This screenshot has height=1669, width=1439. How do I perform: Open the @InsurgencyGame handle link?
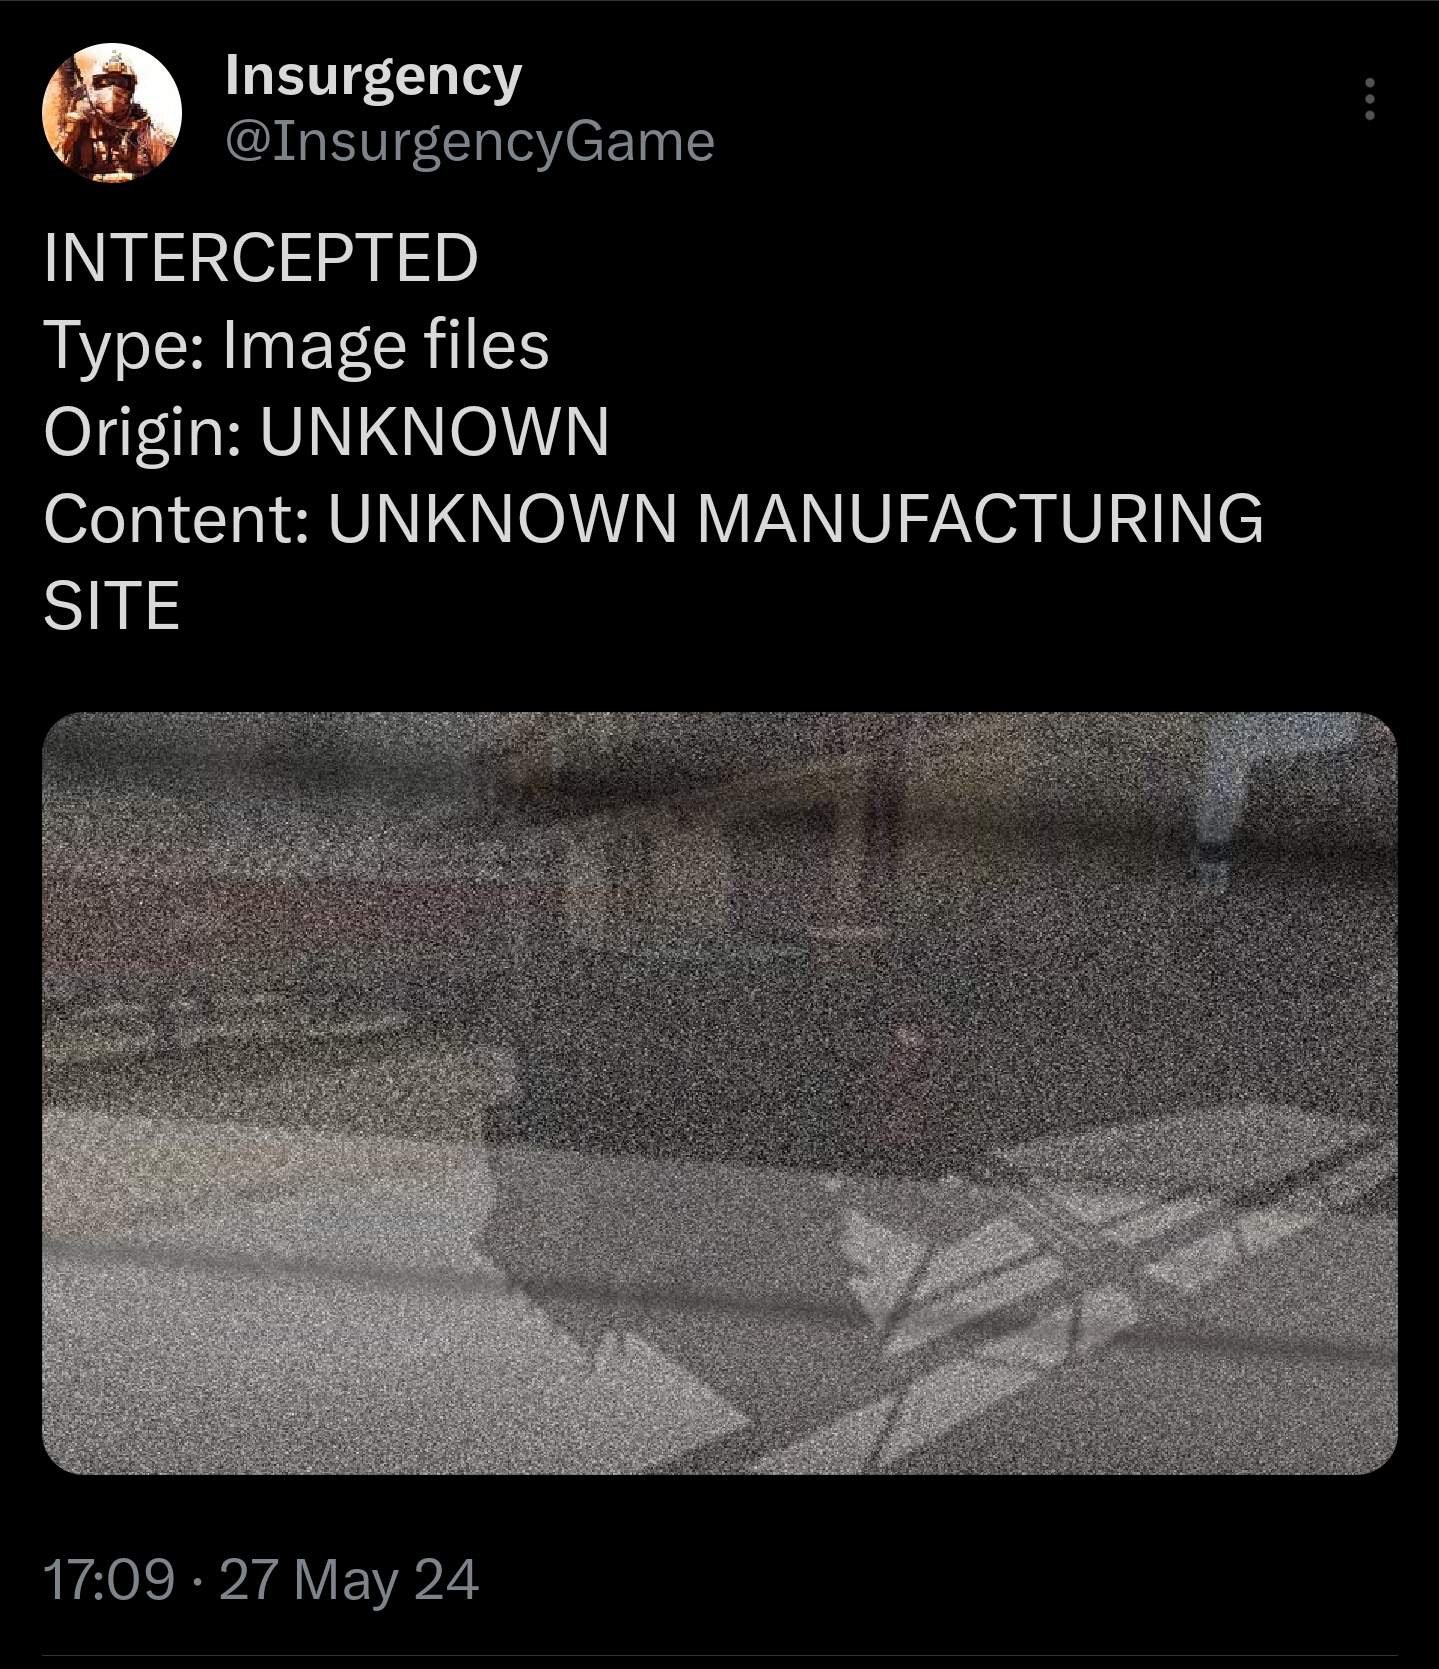click(470, 141)
